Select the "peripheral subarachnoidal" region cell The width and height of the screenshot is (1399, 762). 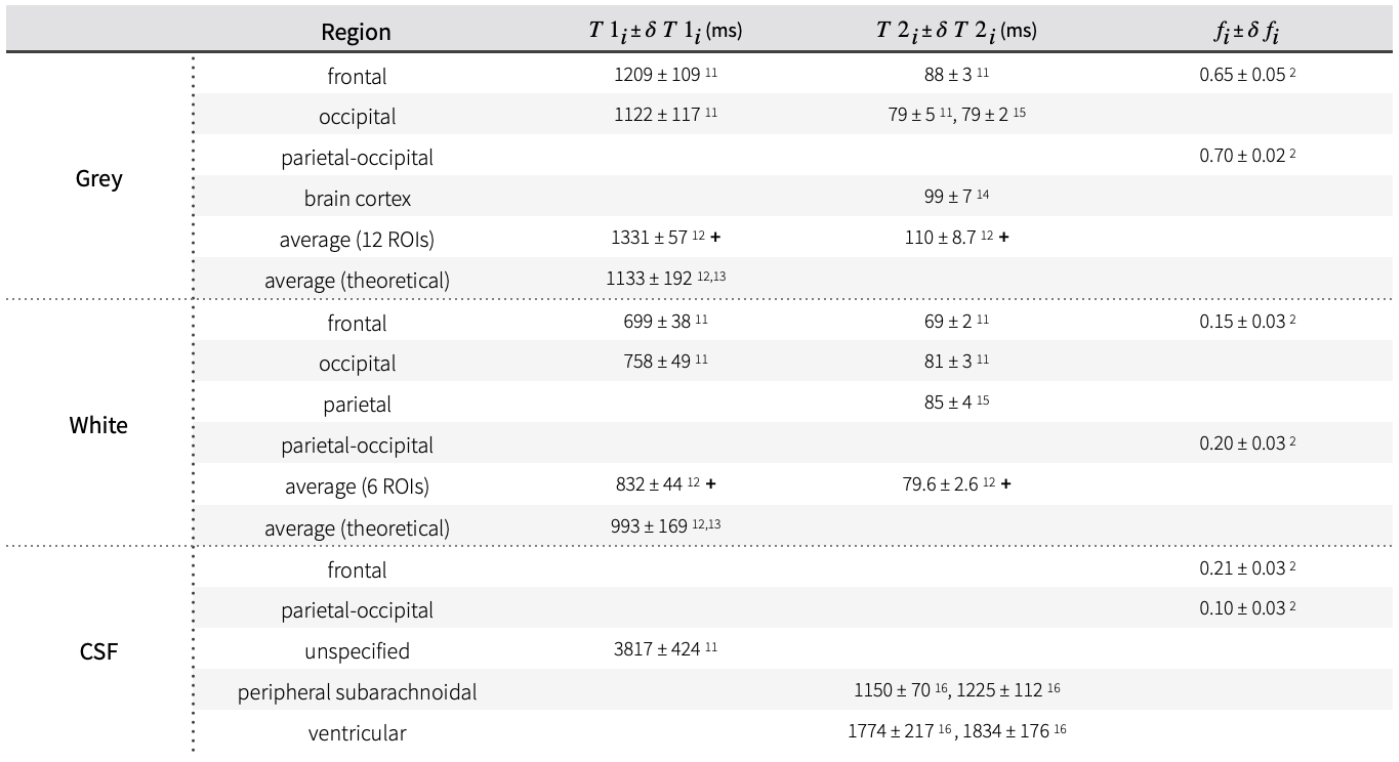click(356, 693)
